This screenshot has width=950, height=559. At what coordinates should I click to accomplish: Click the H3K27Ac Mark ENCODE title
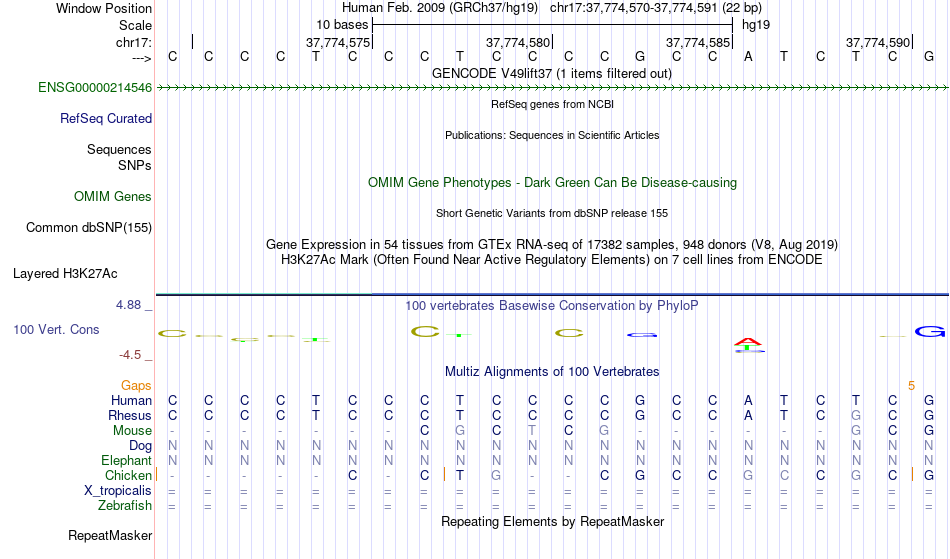[x=552, y=260]
